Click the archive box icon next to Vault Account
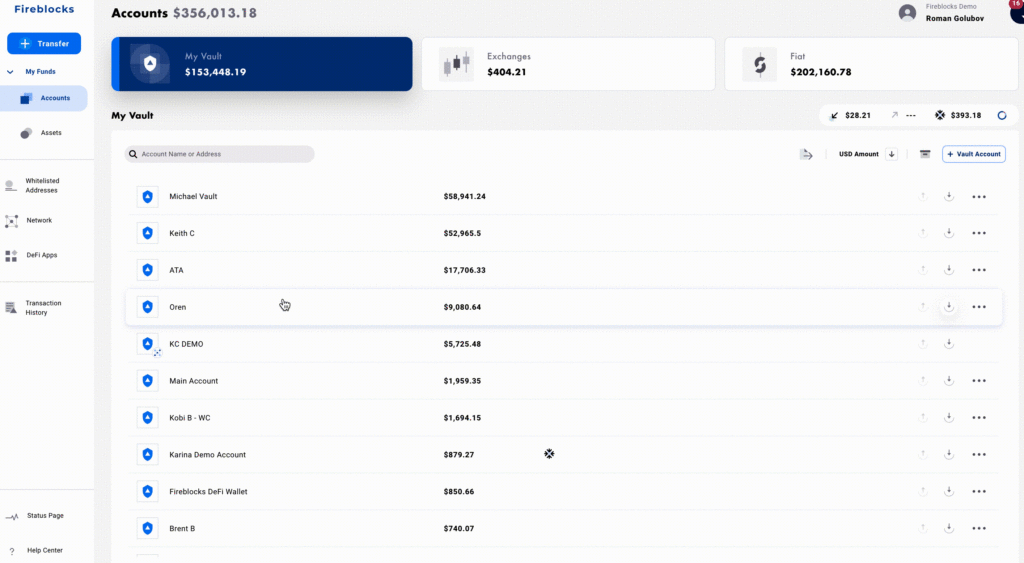The height and width of the screenshot is (563, 1024). (x=925, y=154)
